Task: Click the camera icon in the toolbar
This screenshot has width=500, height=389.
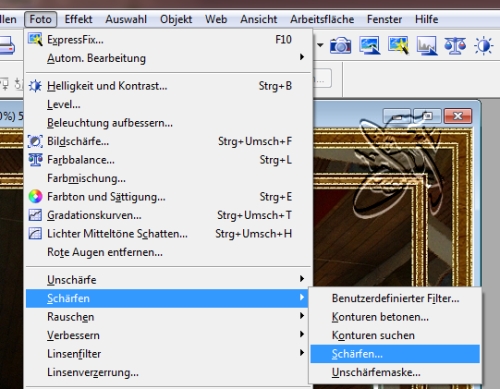Action: [x=340, y=46]
